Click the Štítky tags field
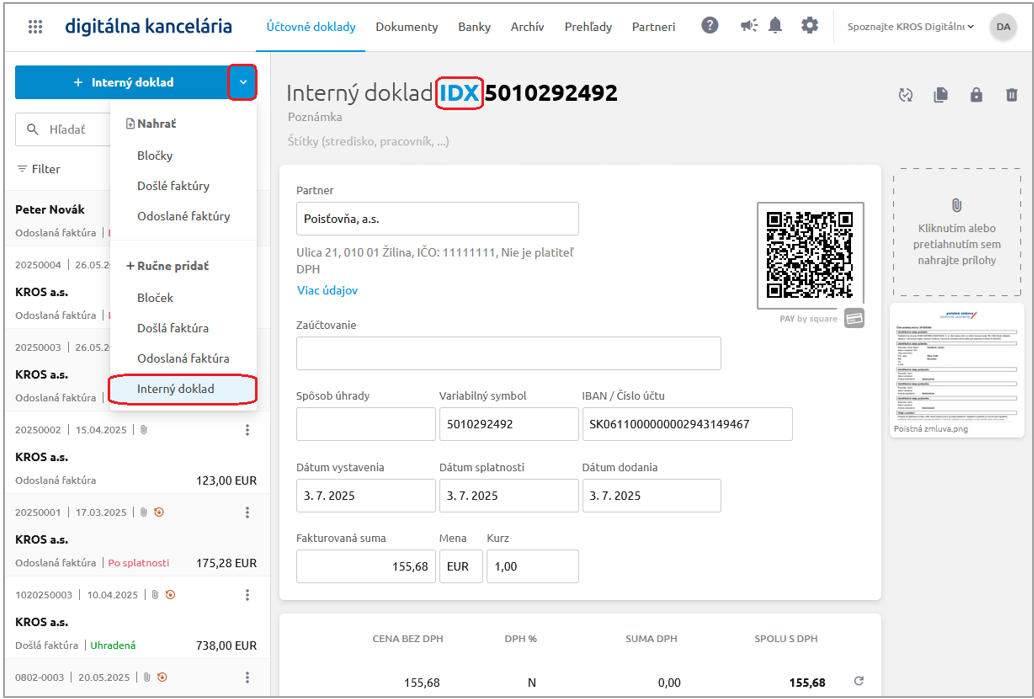Screen dimensions: 1034x699 coord(369,142)
